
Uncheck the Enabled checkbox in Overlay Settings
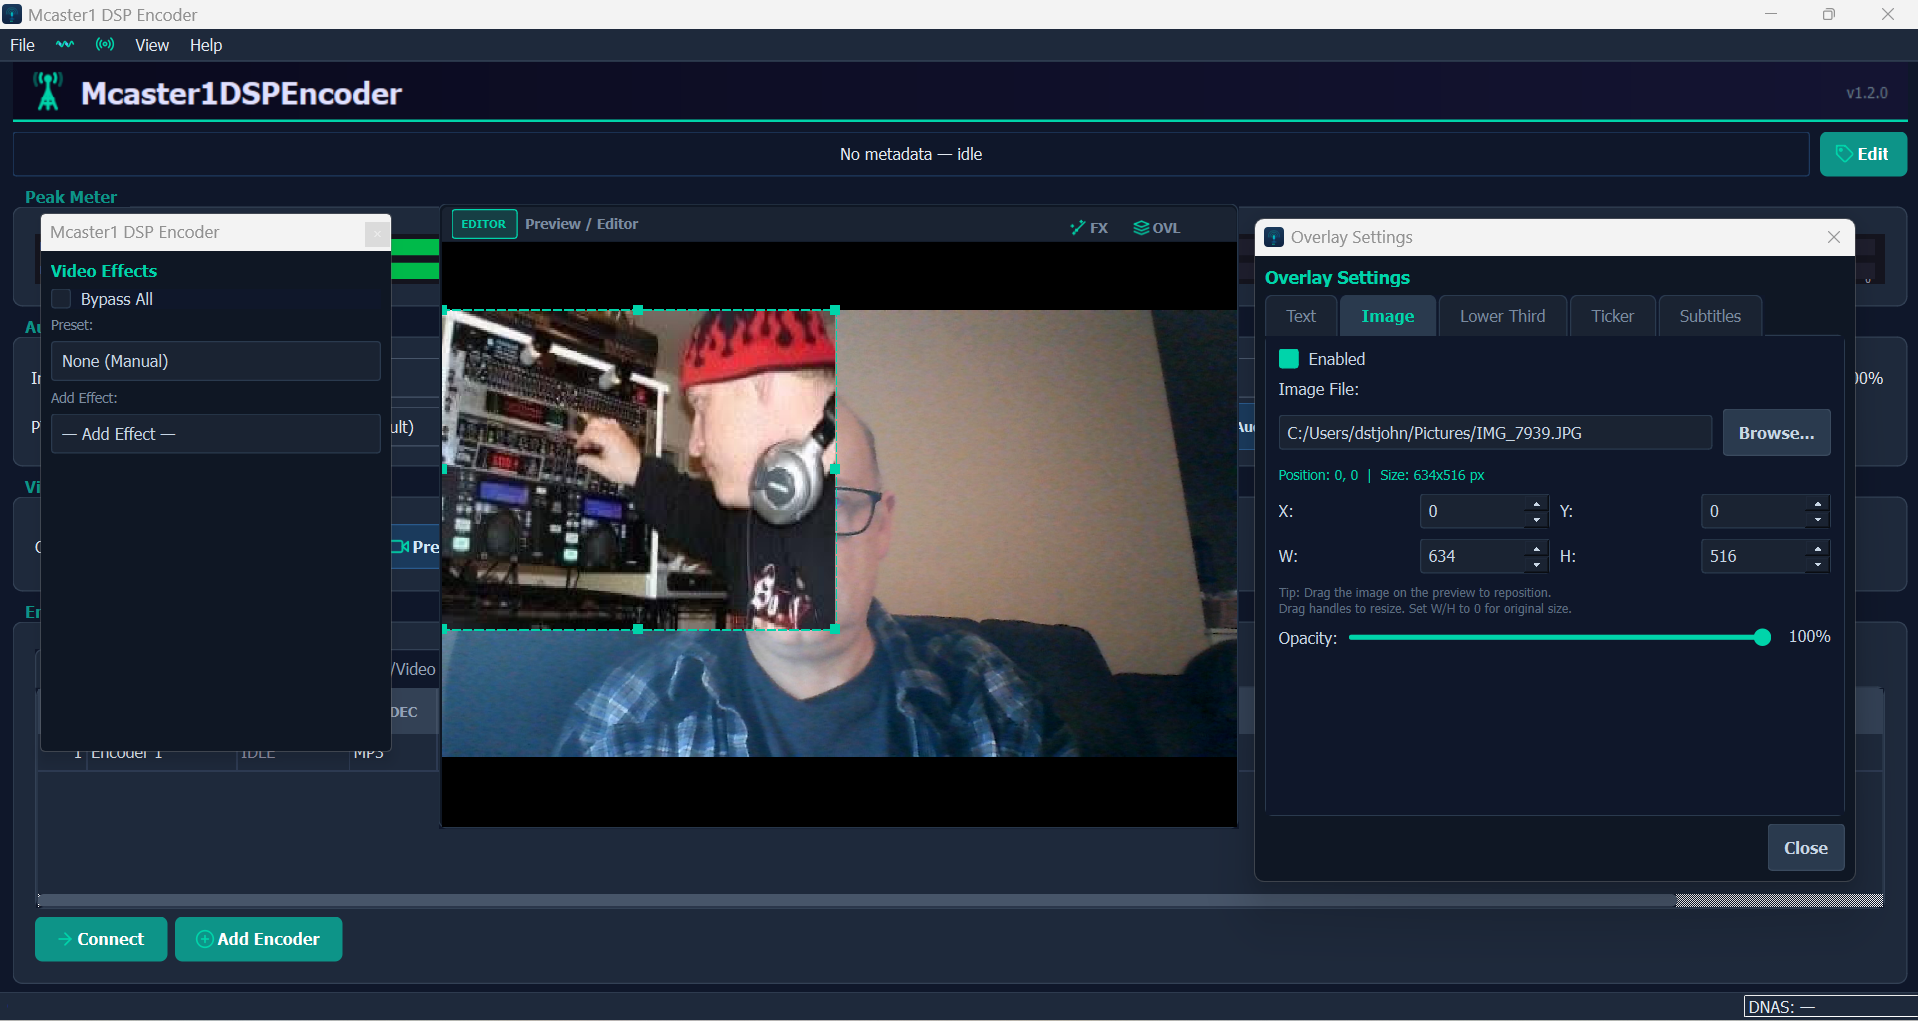point(1288,358)
